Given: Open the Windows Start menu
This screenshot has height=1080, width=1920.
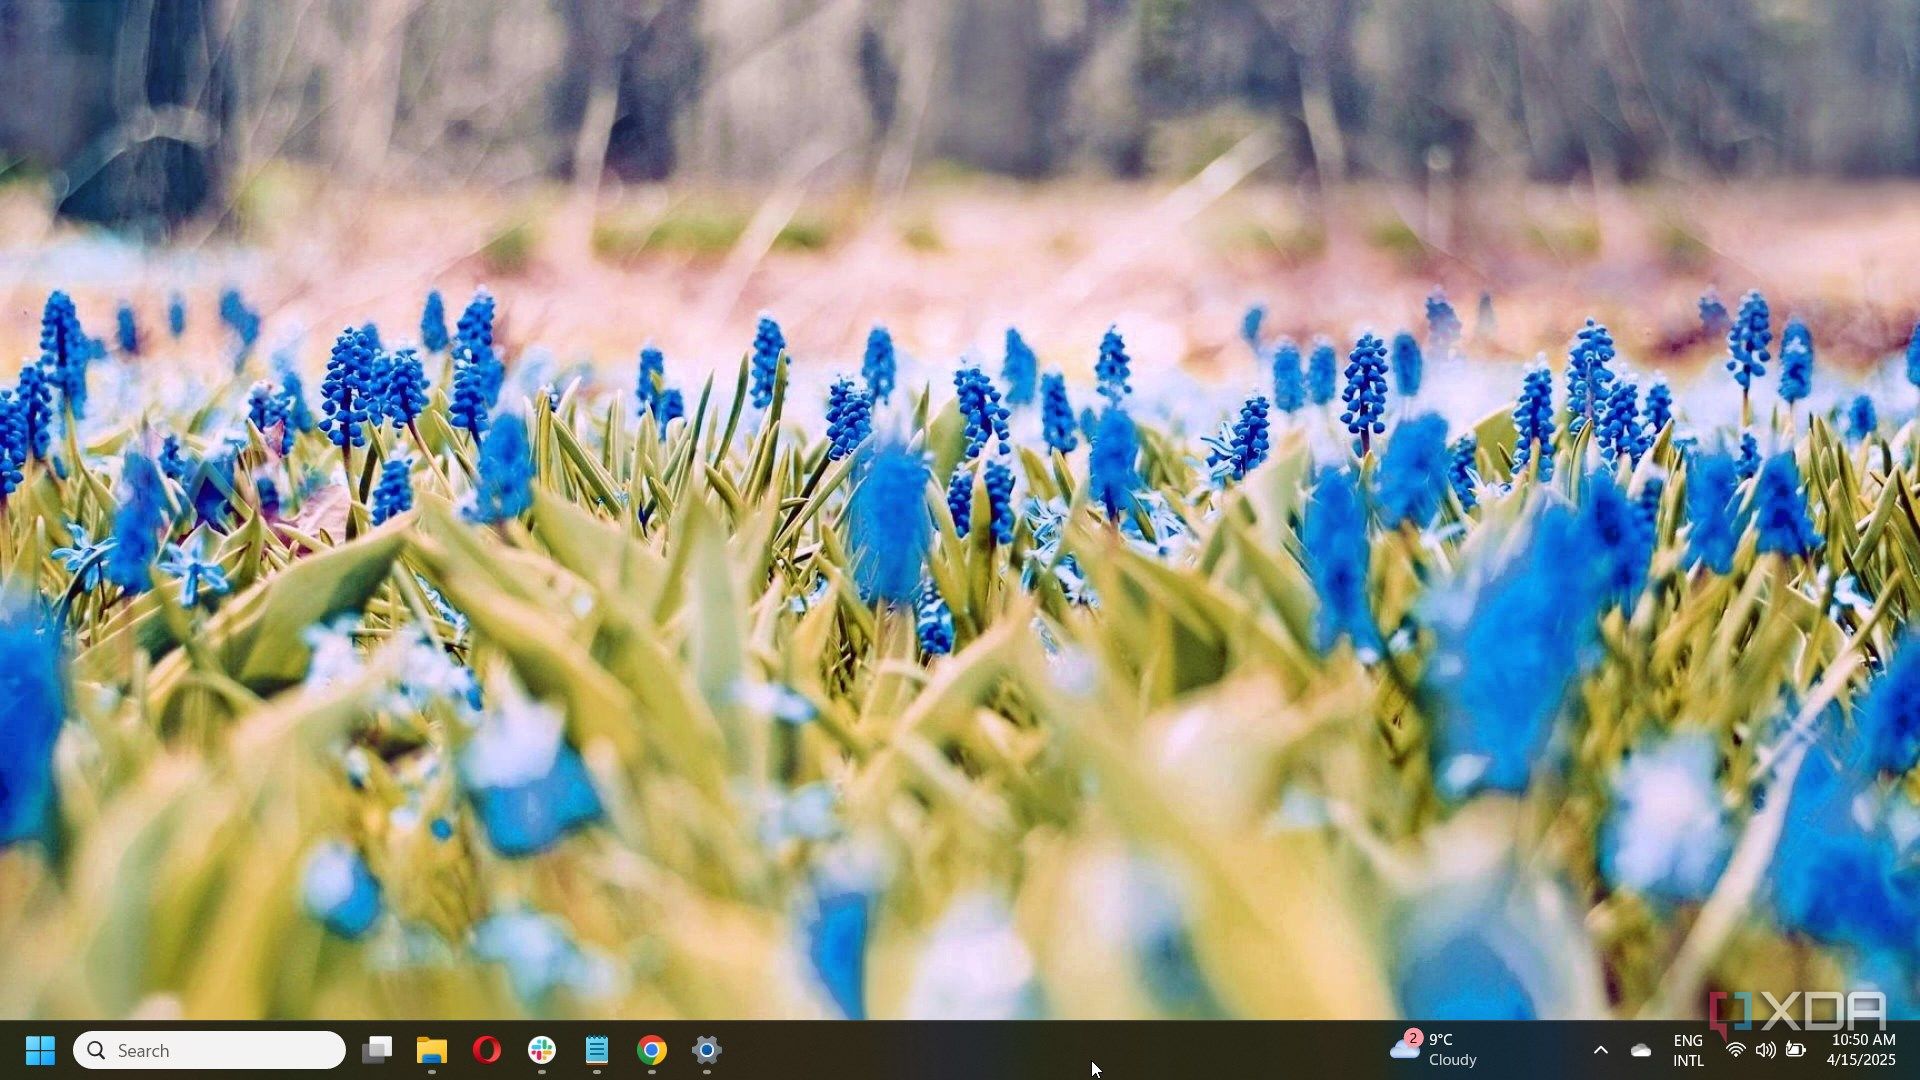Looking at the screenshot, I should point(40,1050).
